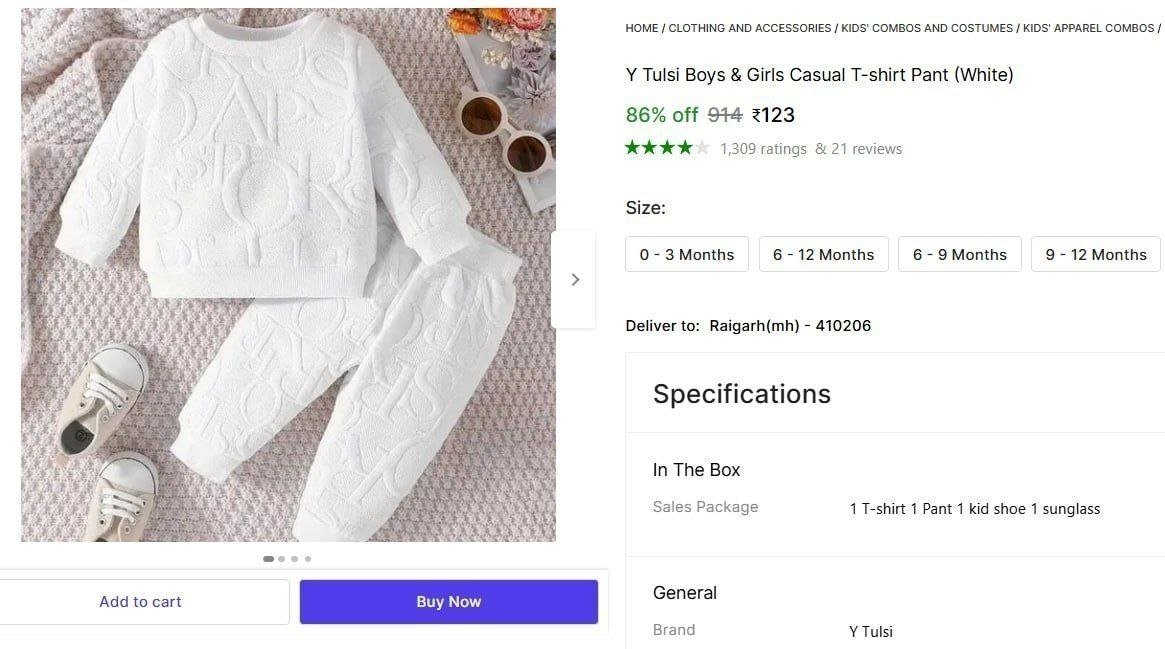Open Kids' Apparel Combos breadcrumb
Viewport: 1165px width, 649px height.
[x=1088, y=28]
